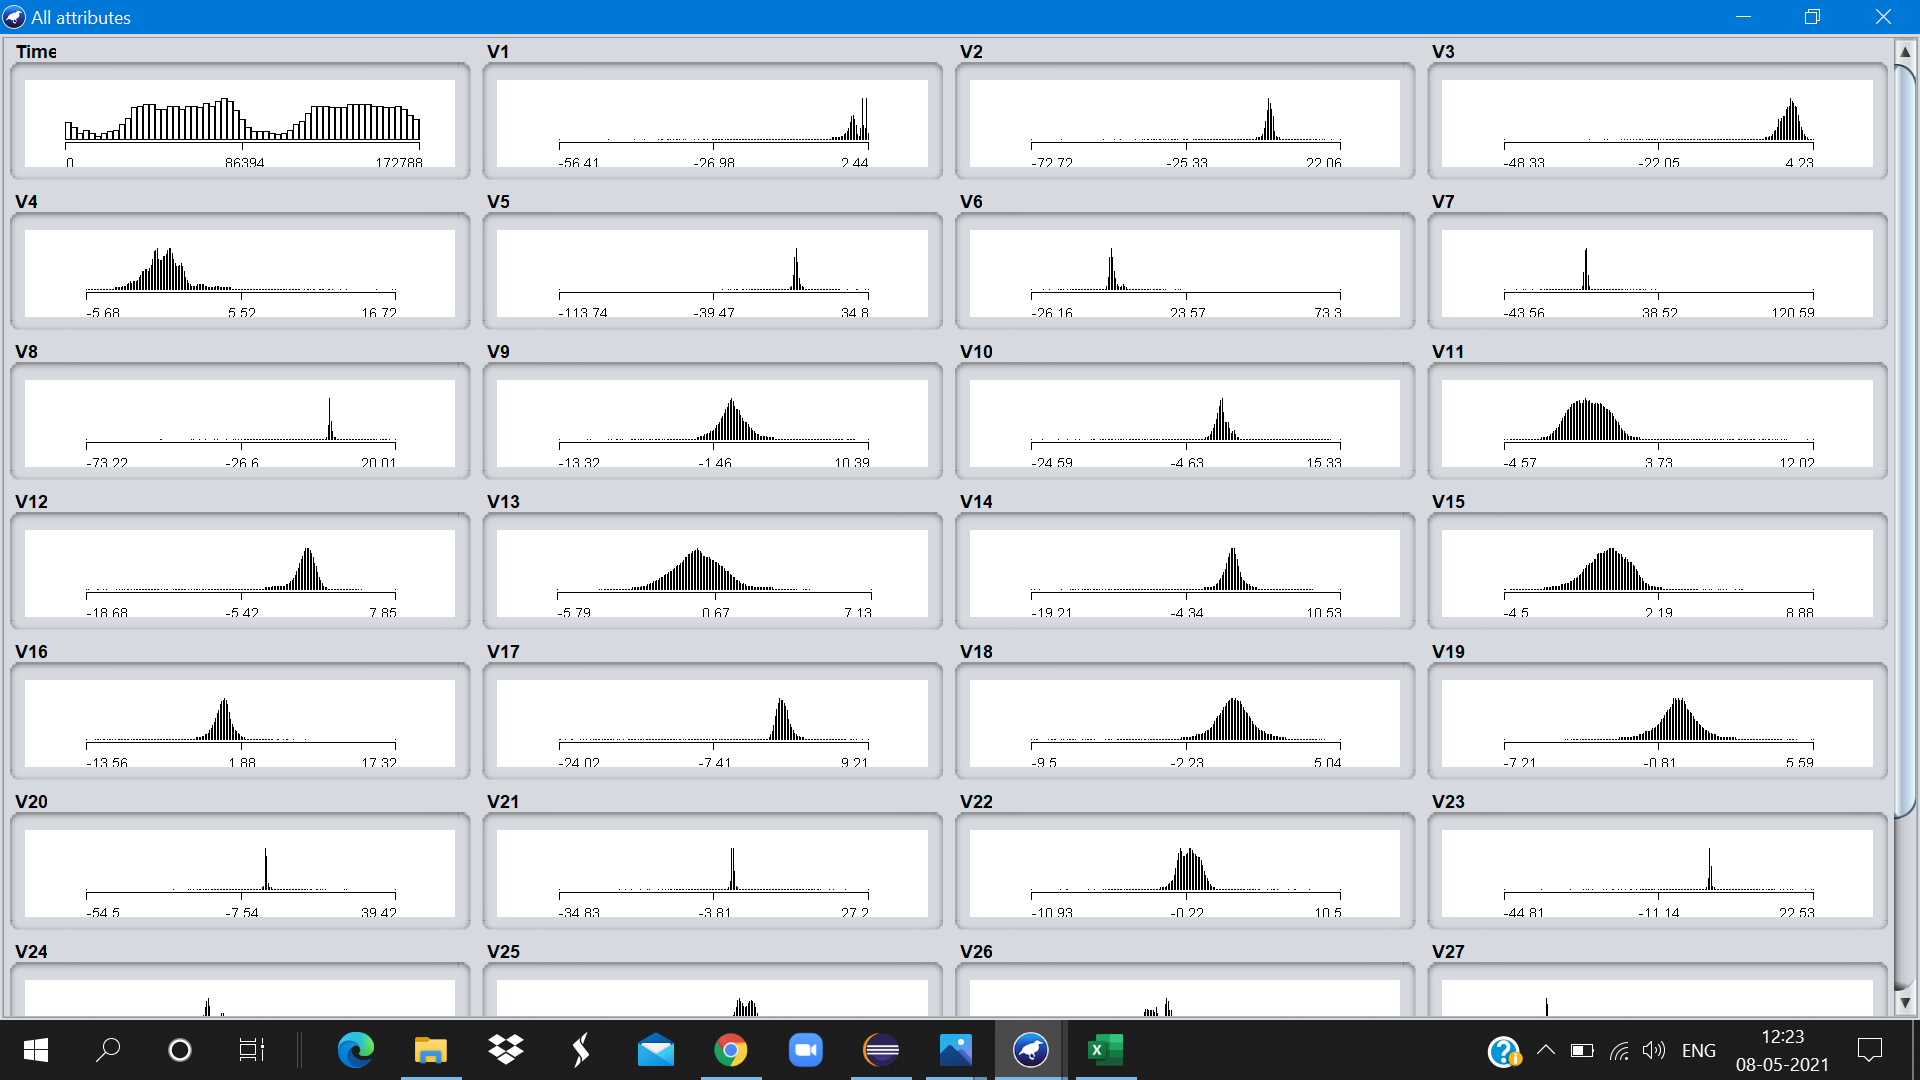
Task: Open volume speaker tray icon
Action: 1654,1050
